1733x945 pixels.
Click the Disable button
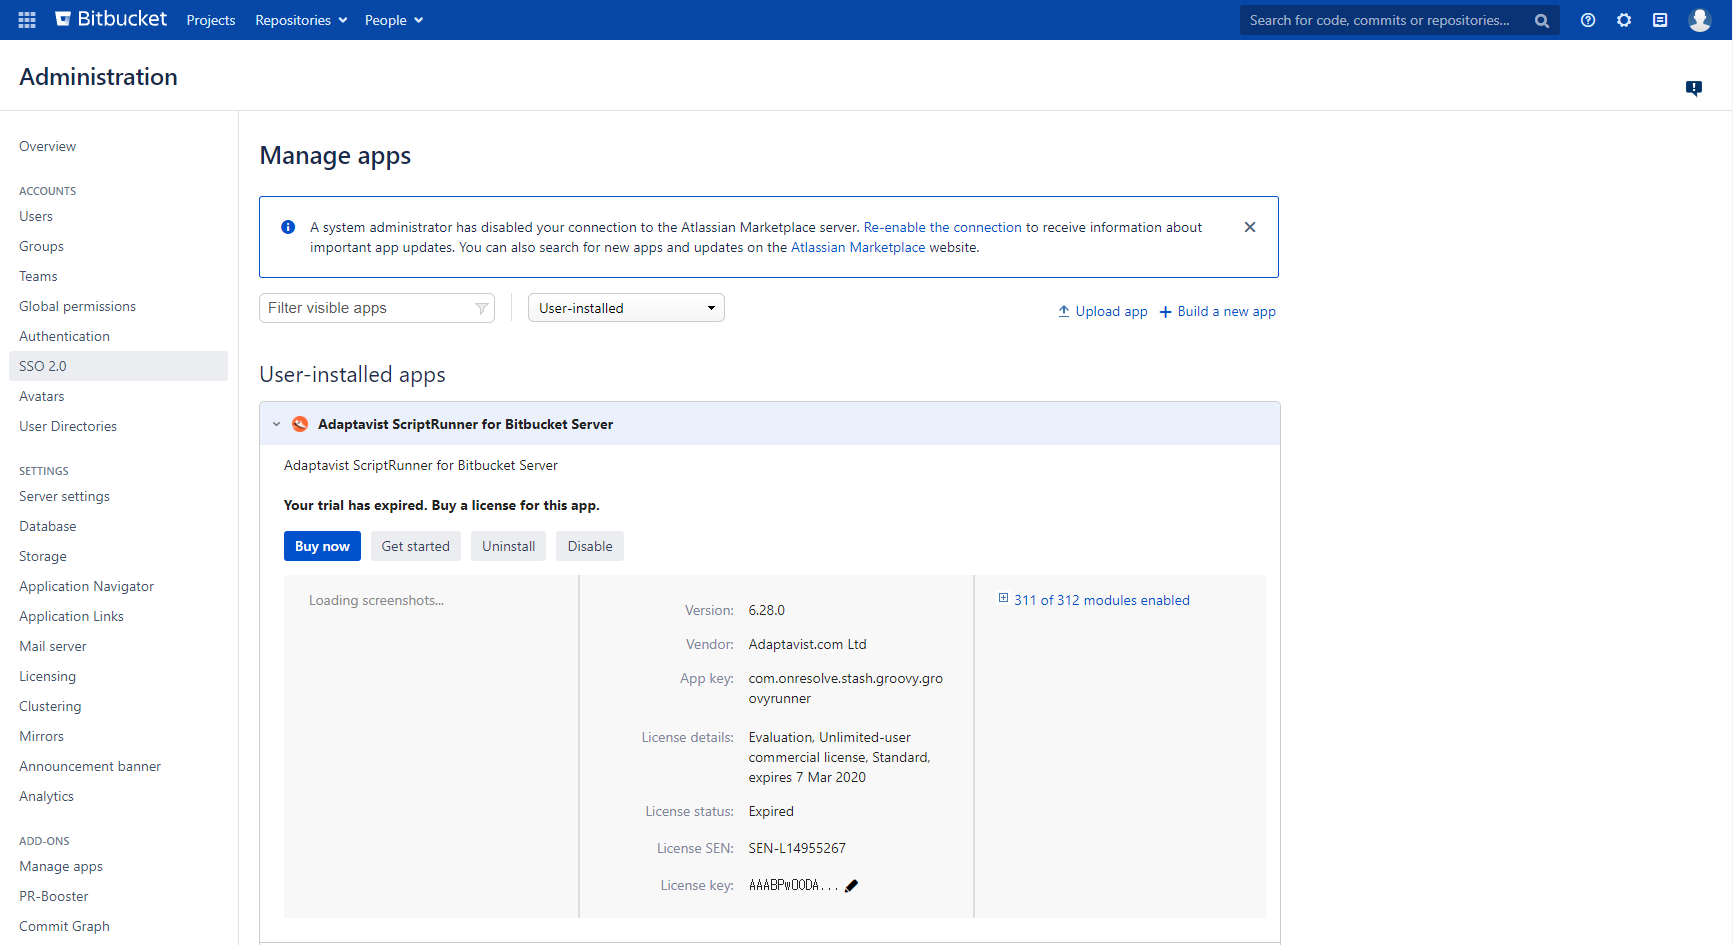[x=590, y=546]
